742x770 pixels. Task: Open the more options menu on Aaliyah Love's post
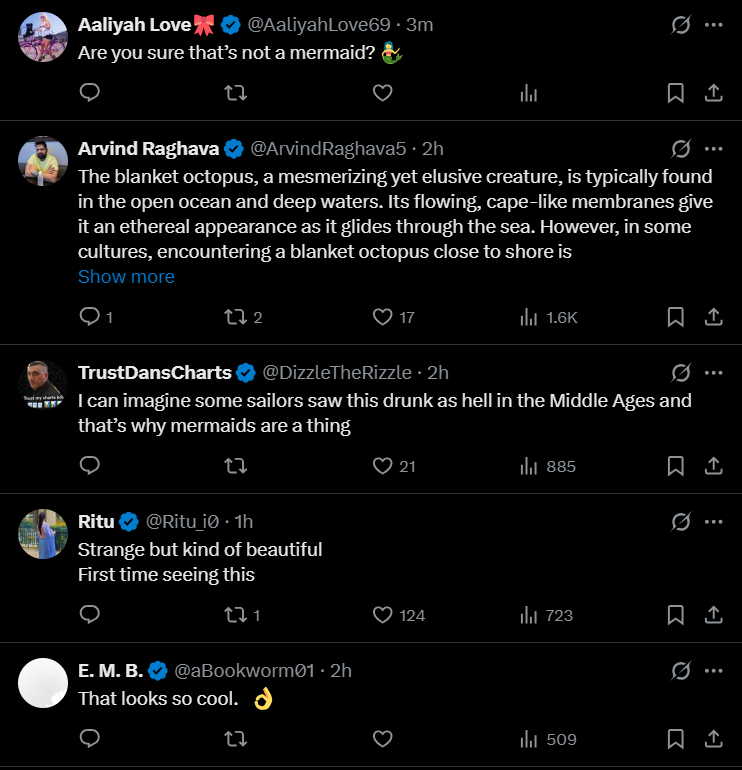pyautogui.click(x=713, y=25)
